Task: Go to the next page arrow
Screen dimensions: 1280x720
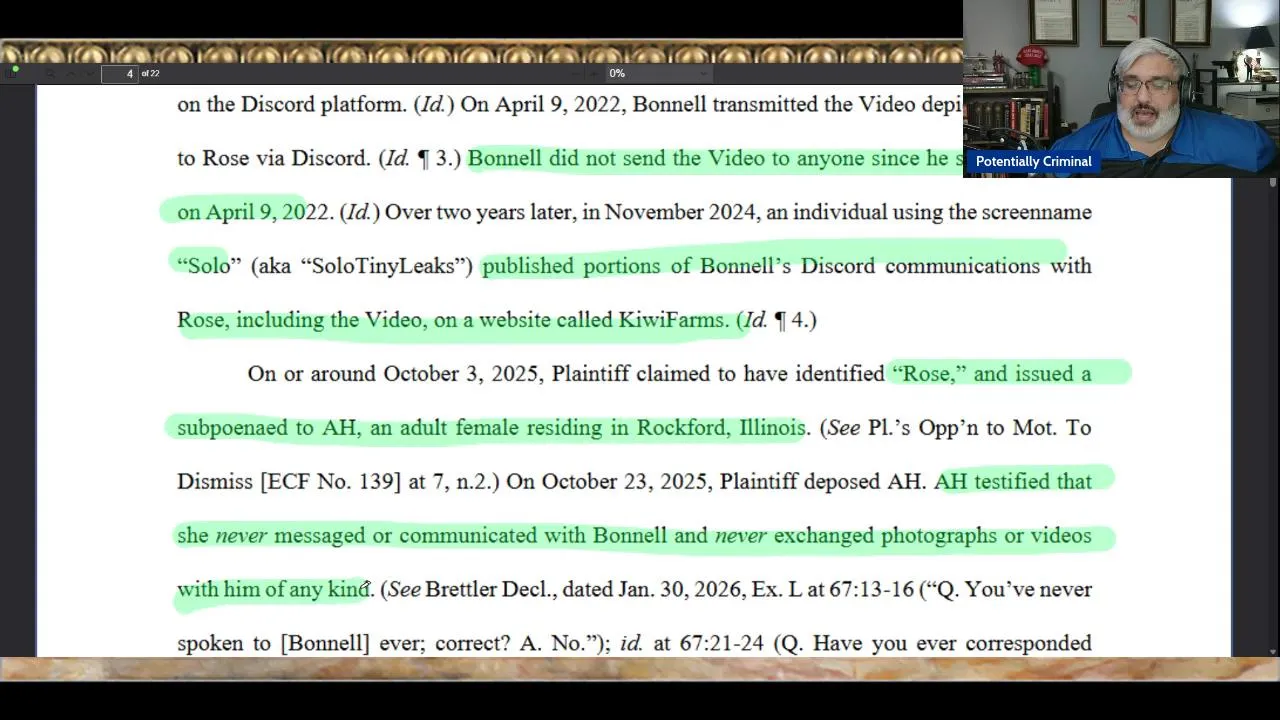Action: 90,74
